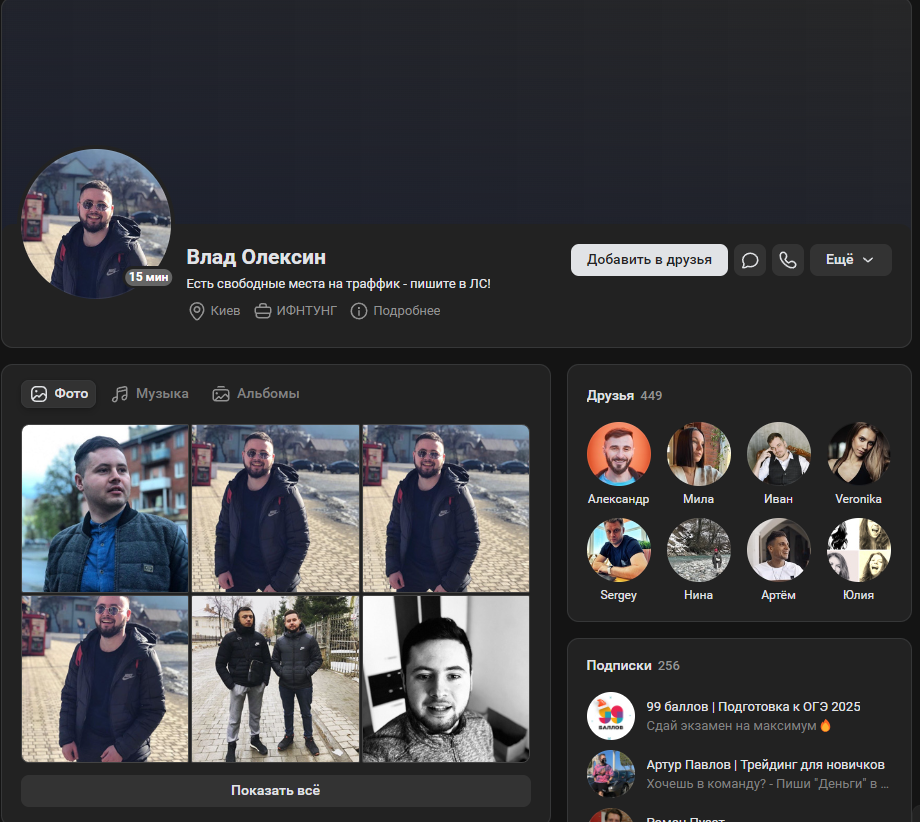Open friend Артём's avatar
Viewport: 920px width, 822px height.
(779, 550)
